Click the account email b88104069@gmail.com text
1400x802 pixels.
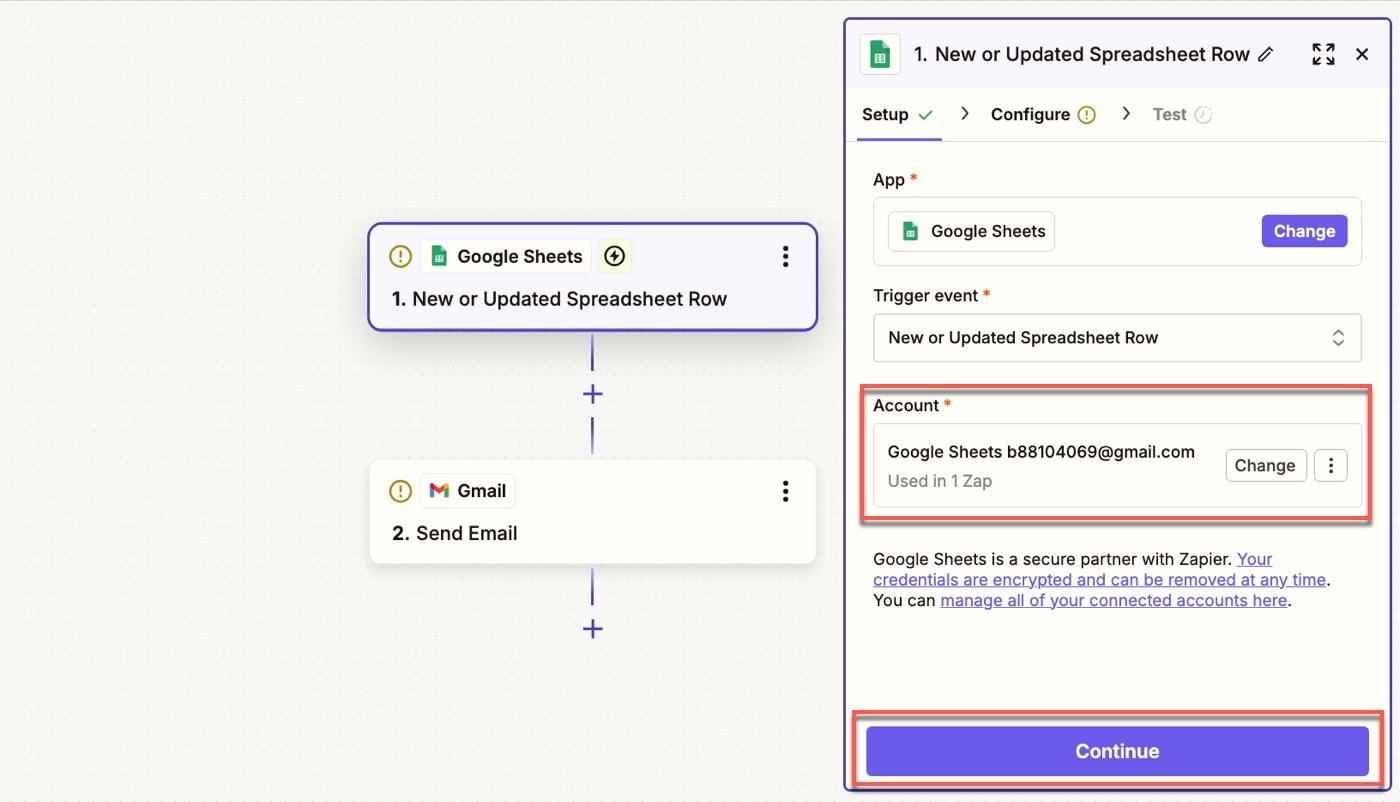pyautogui.click(x=1101, y=452)
